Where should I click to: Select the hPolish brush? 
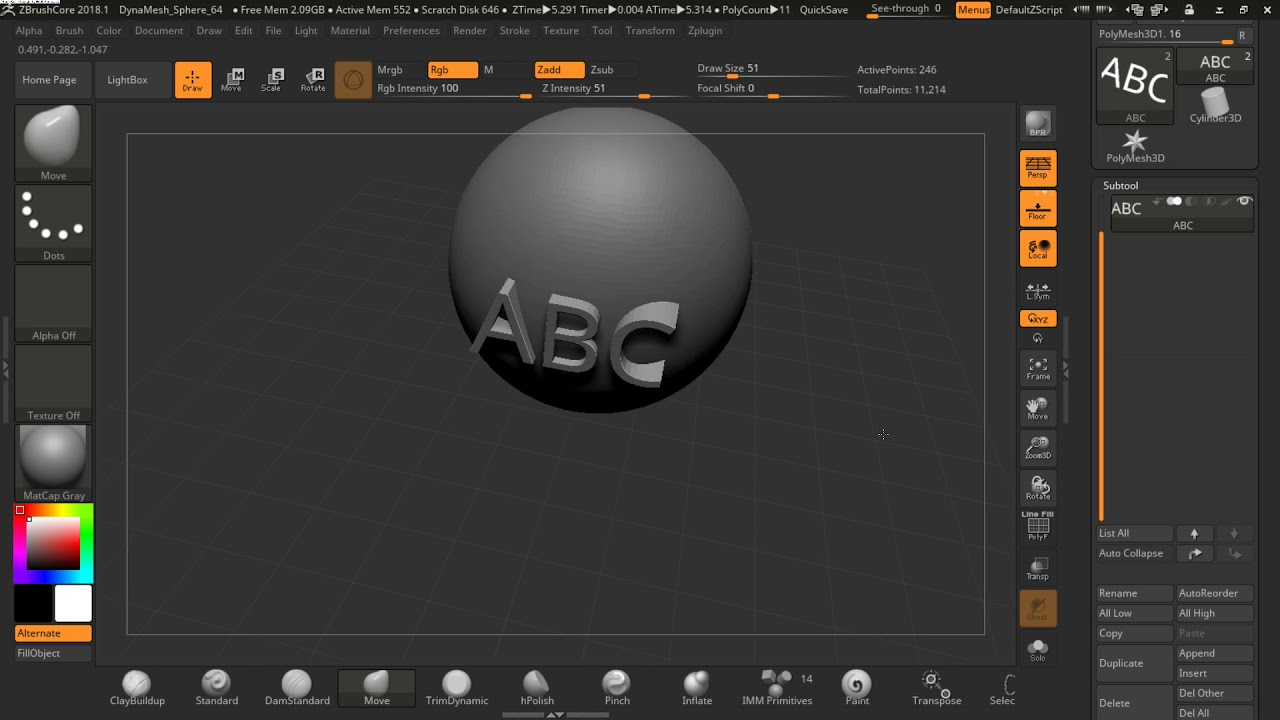pyautogui.click(x=537, y=688)
